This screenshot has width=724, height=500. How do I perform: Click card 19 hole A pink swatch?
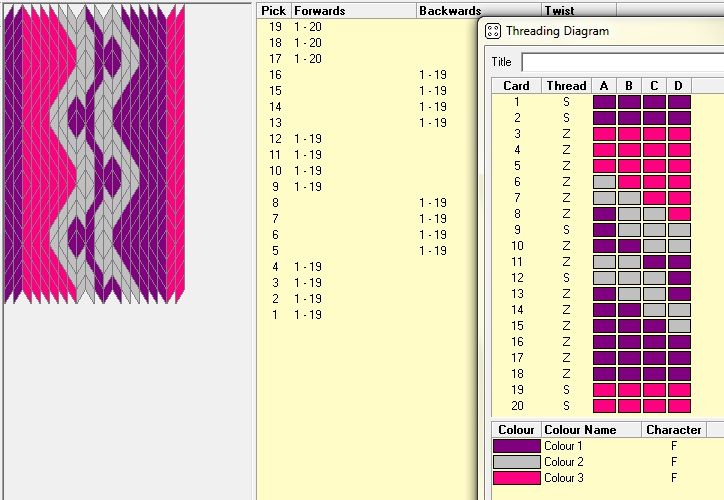click(604, 390)
